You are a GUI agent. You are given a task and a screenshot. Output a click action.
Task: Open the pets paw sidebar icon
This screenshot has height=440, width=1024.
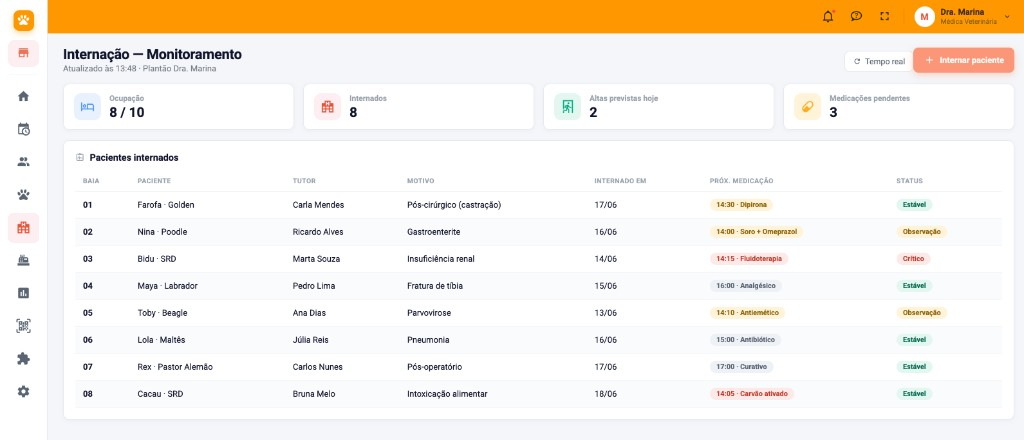point(24,195)
